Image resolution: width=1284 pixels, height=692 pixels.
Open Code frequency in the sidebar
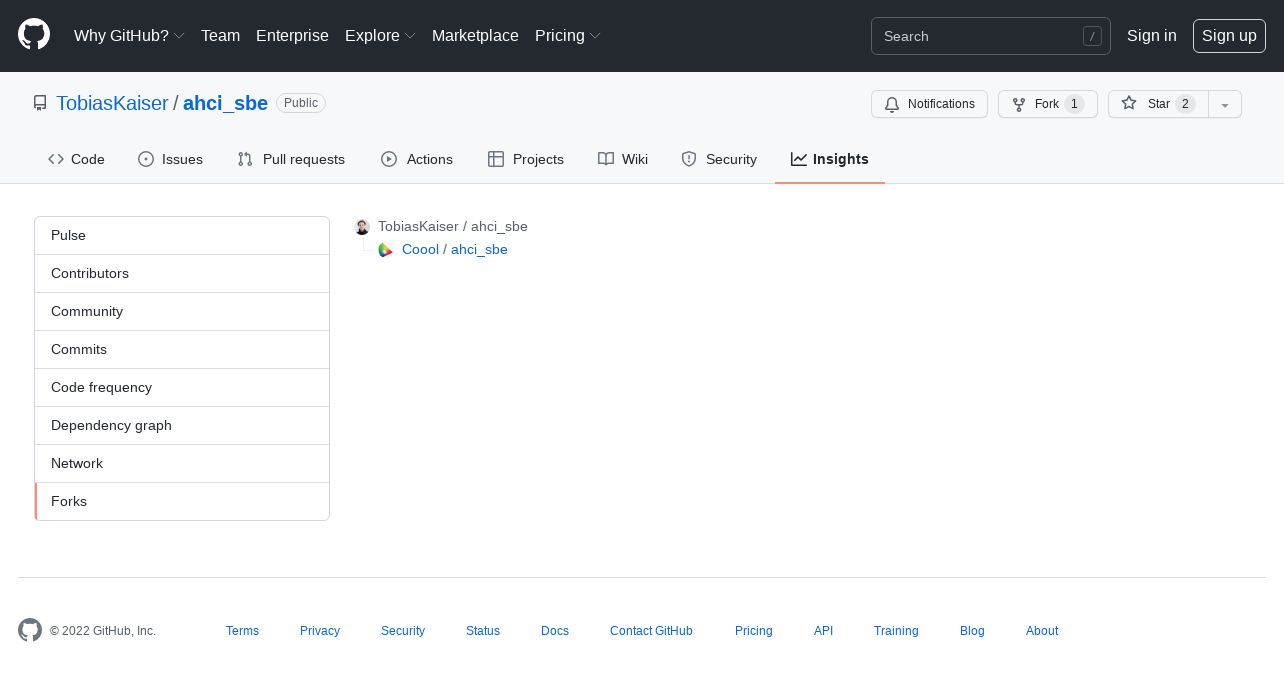point(182,387)
